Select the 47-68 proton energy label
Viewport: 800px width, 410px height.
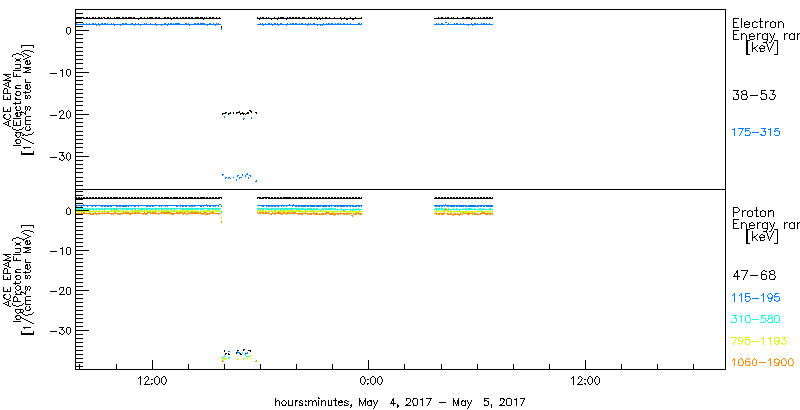click(x=754, y=276)
